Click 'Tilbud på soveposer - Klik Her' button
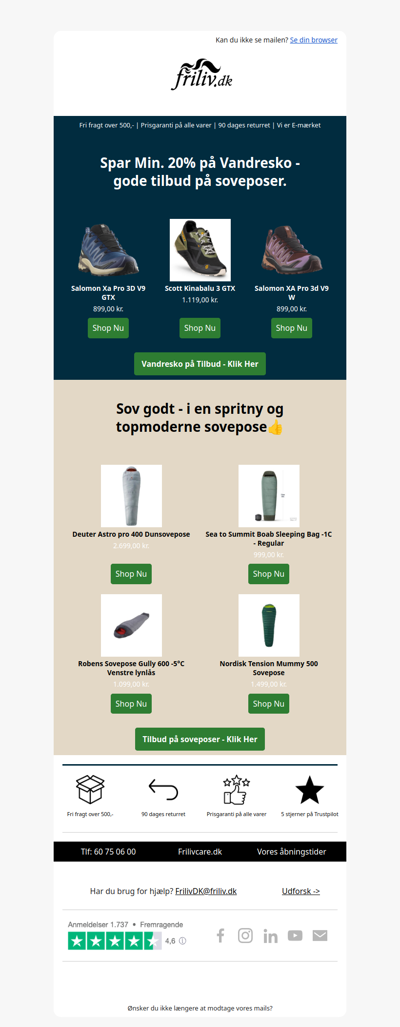Screen dimensions: 400x1027 [200, 739]
